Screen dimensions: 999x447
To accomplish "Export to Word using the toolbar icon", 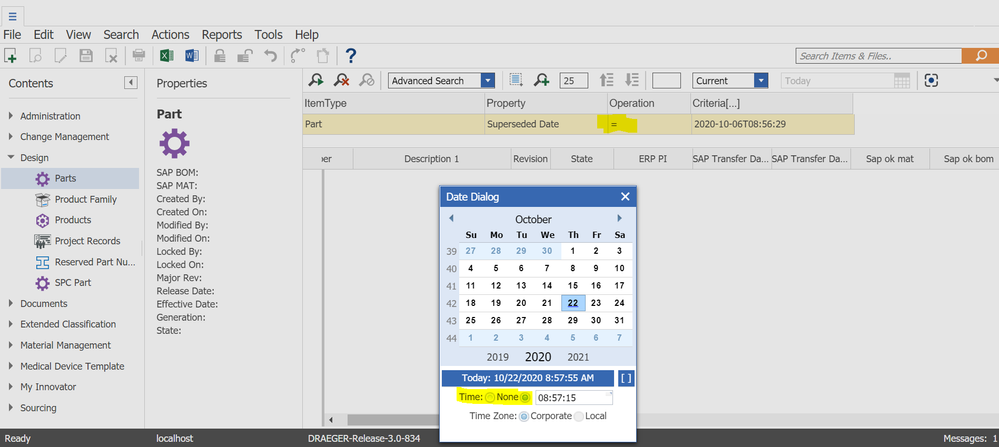I will click(191, 56).
